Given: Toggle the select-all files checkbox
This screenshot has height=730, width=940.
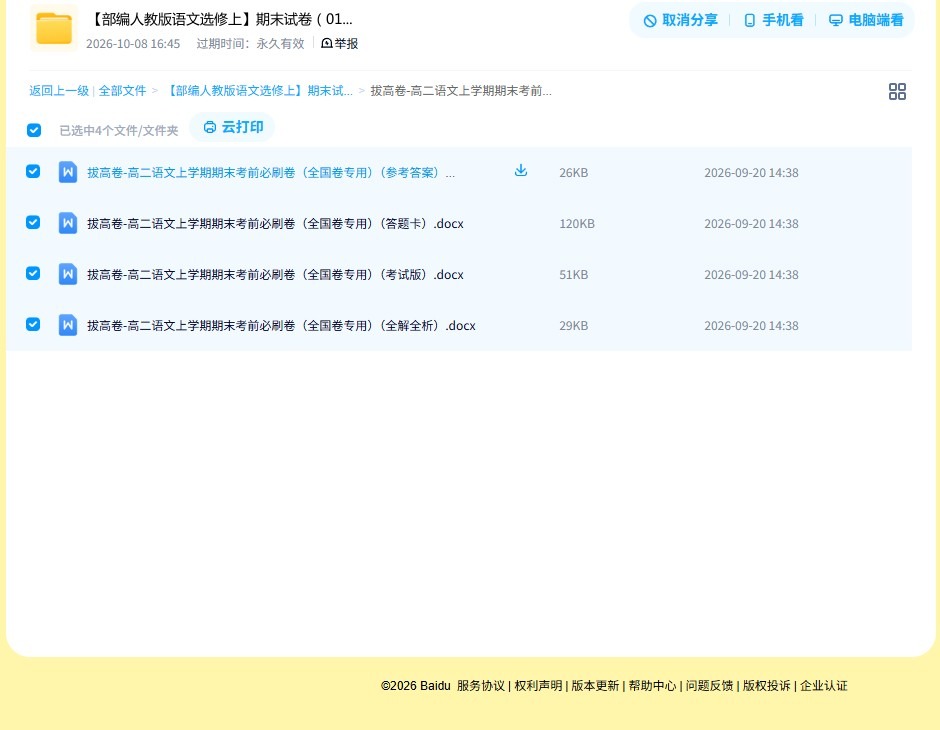Looking at the screenshot, I should tap(34, 130).
